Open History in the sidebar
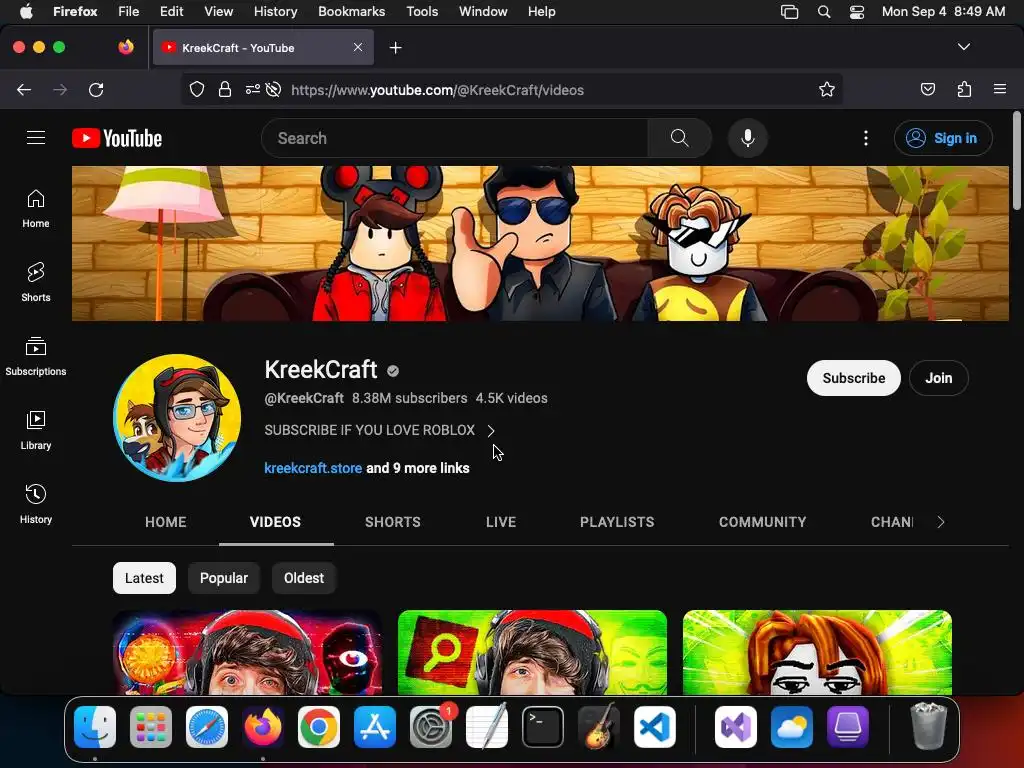The image size is (1024, 768). click(x=36, y=504)
